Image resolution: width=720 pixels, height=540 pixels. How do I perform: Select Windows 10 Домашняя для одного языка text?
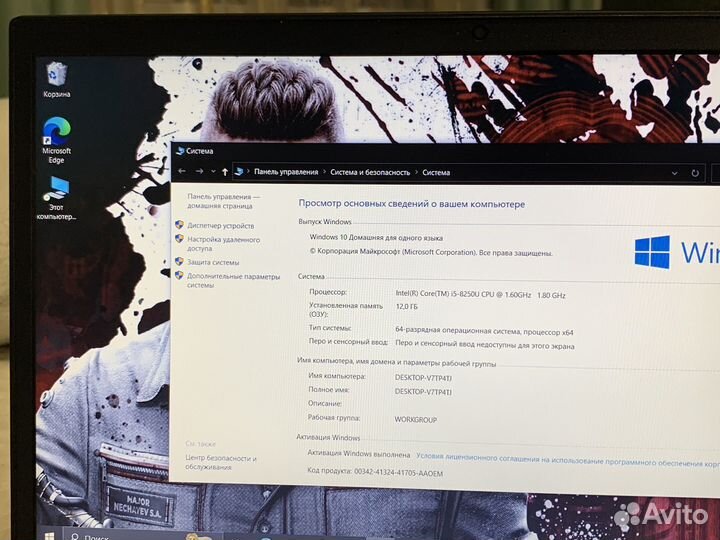click(376, 238)
